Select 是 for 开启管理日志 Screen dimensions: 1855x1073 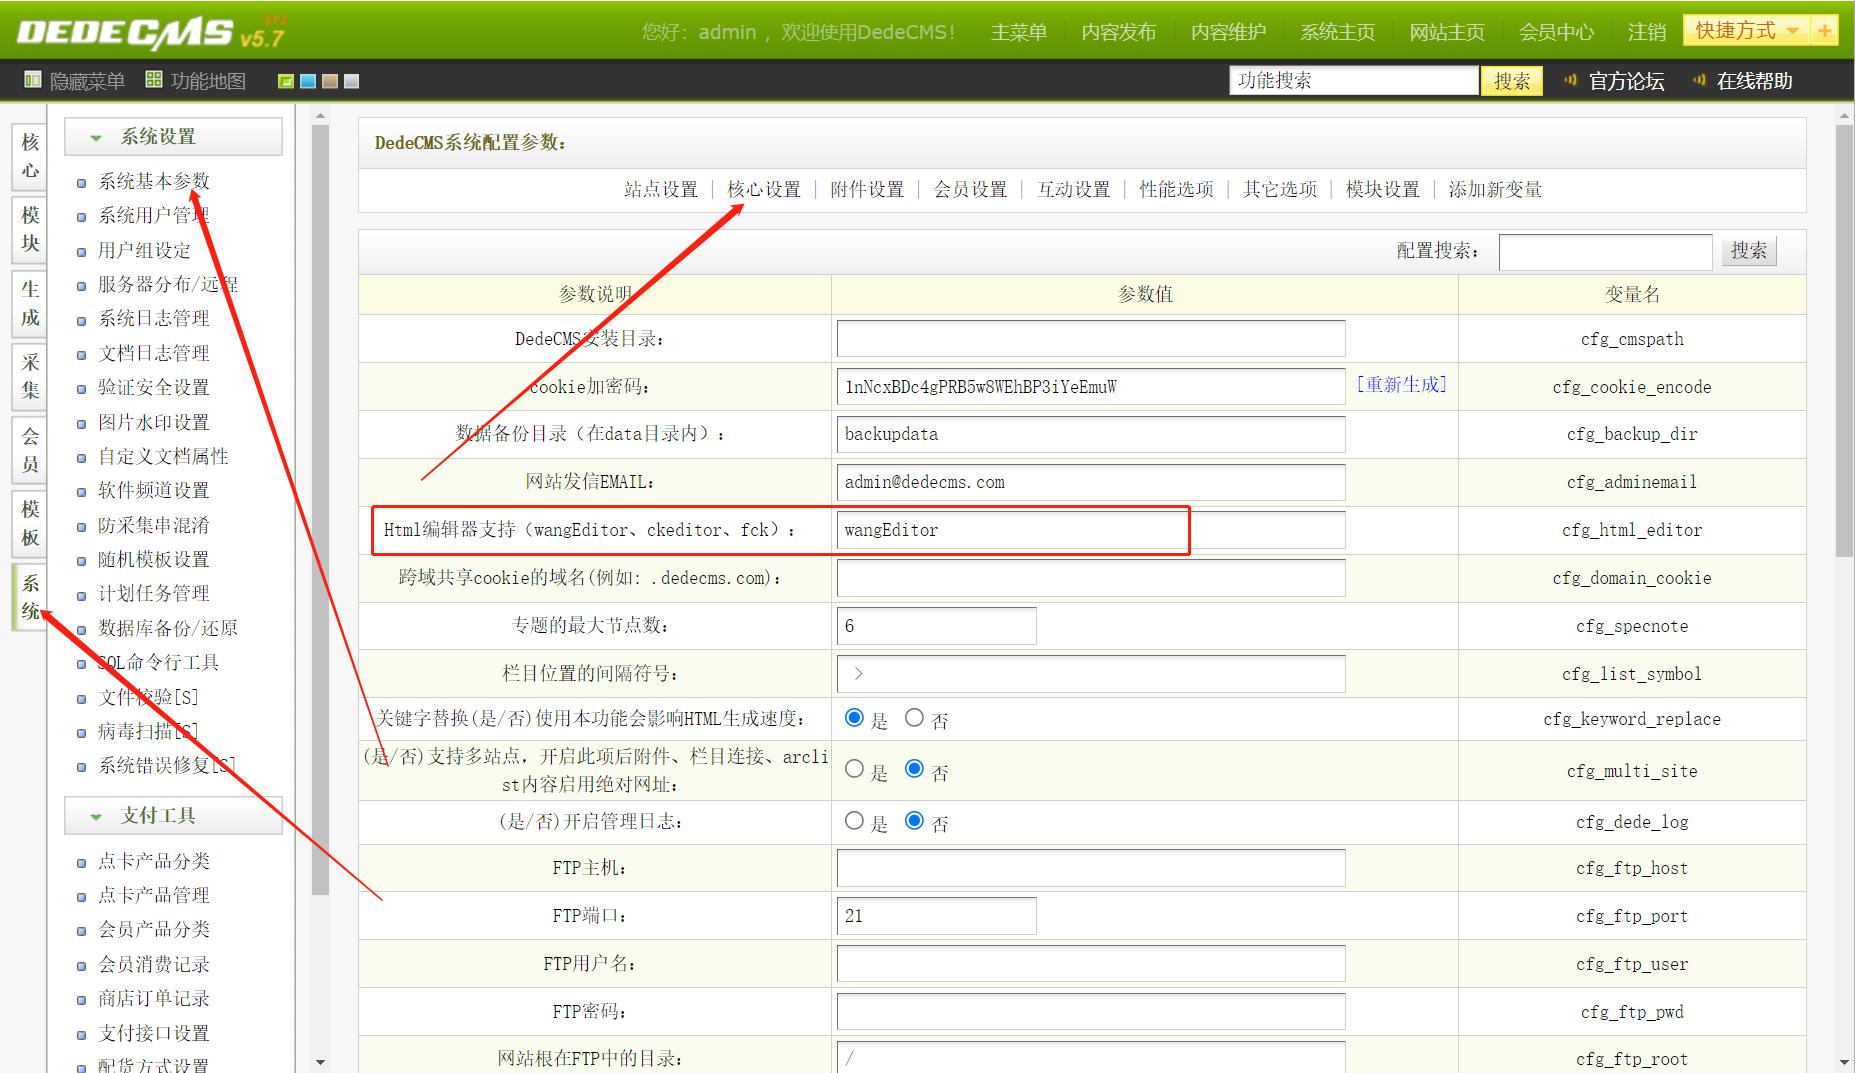[854, 821]
